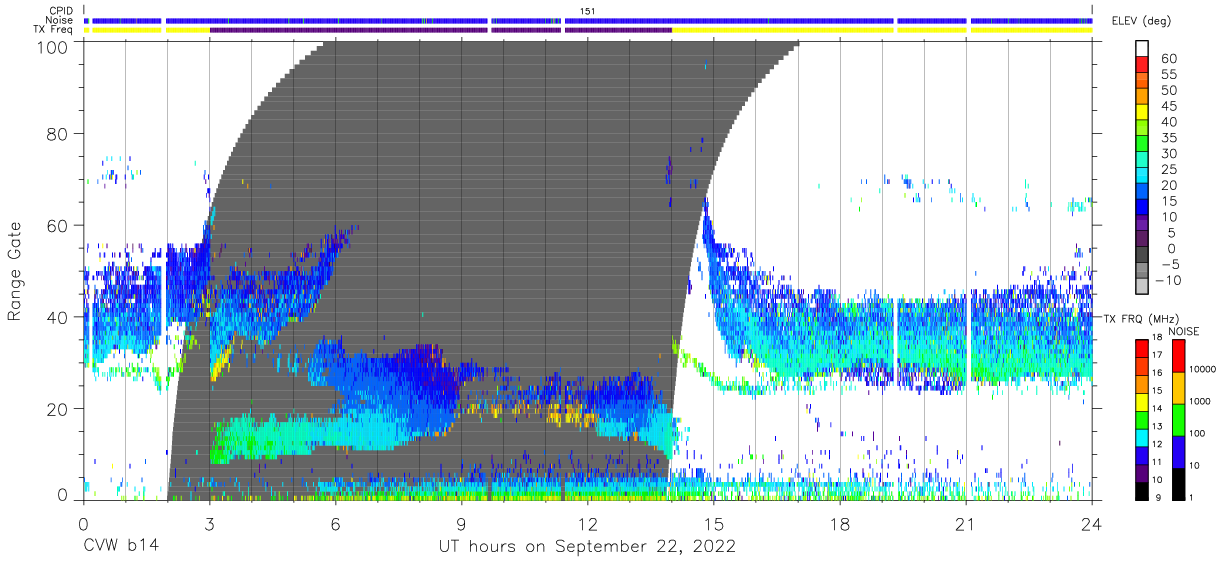This screenshot has width=1228, height=567.
Task: Click the UT hours tick label '18'
Action: (839, 523)
